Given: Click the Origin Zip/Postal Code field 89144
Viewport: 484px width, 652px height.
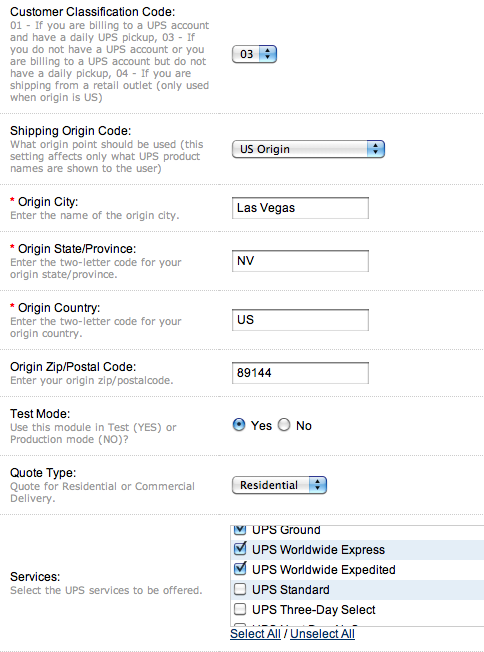Looking at the screenshot, I should [x=300, y=373].
